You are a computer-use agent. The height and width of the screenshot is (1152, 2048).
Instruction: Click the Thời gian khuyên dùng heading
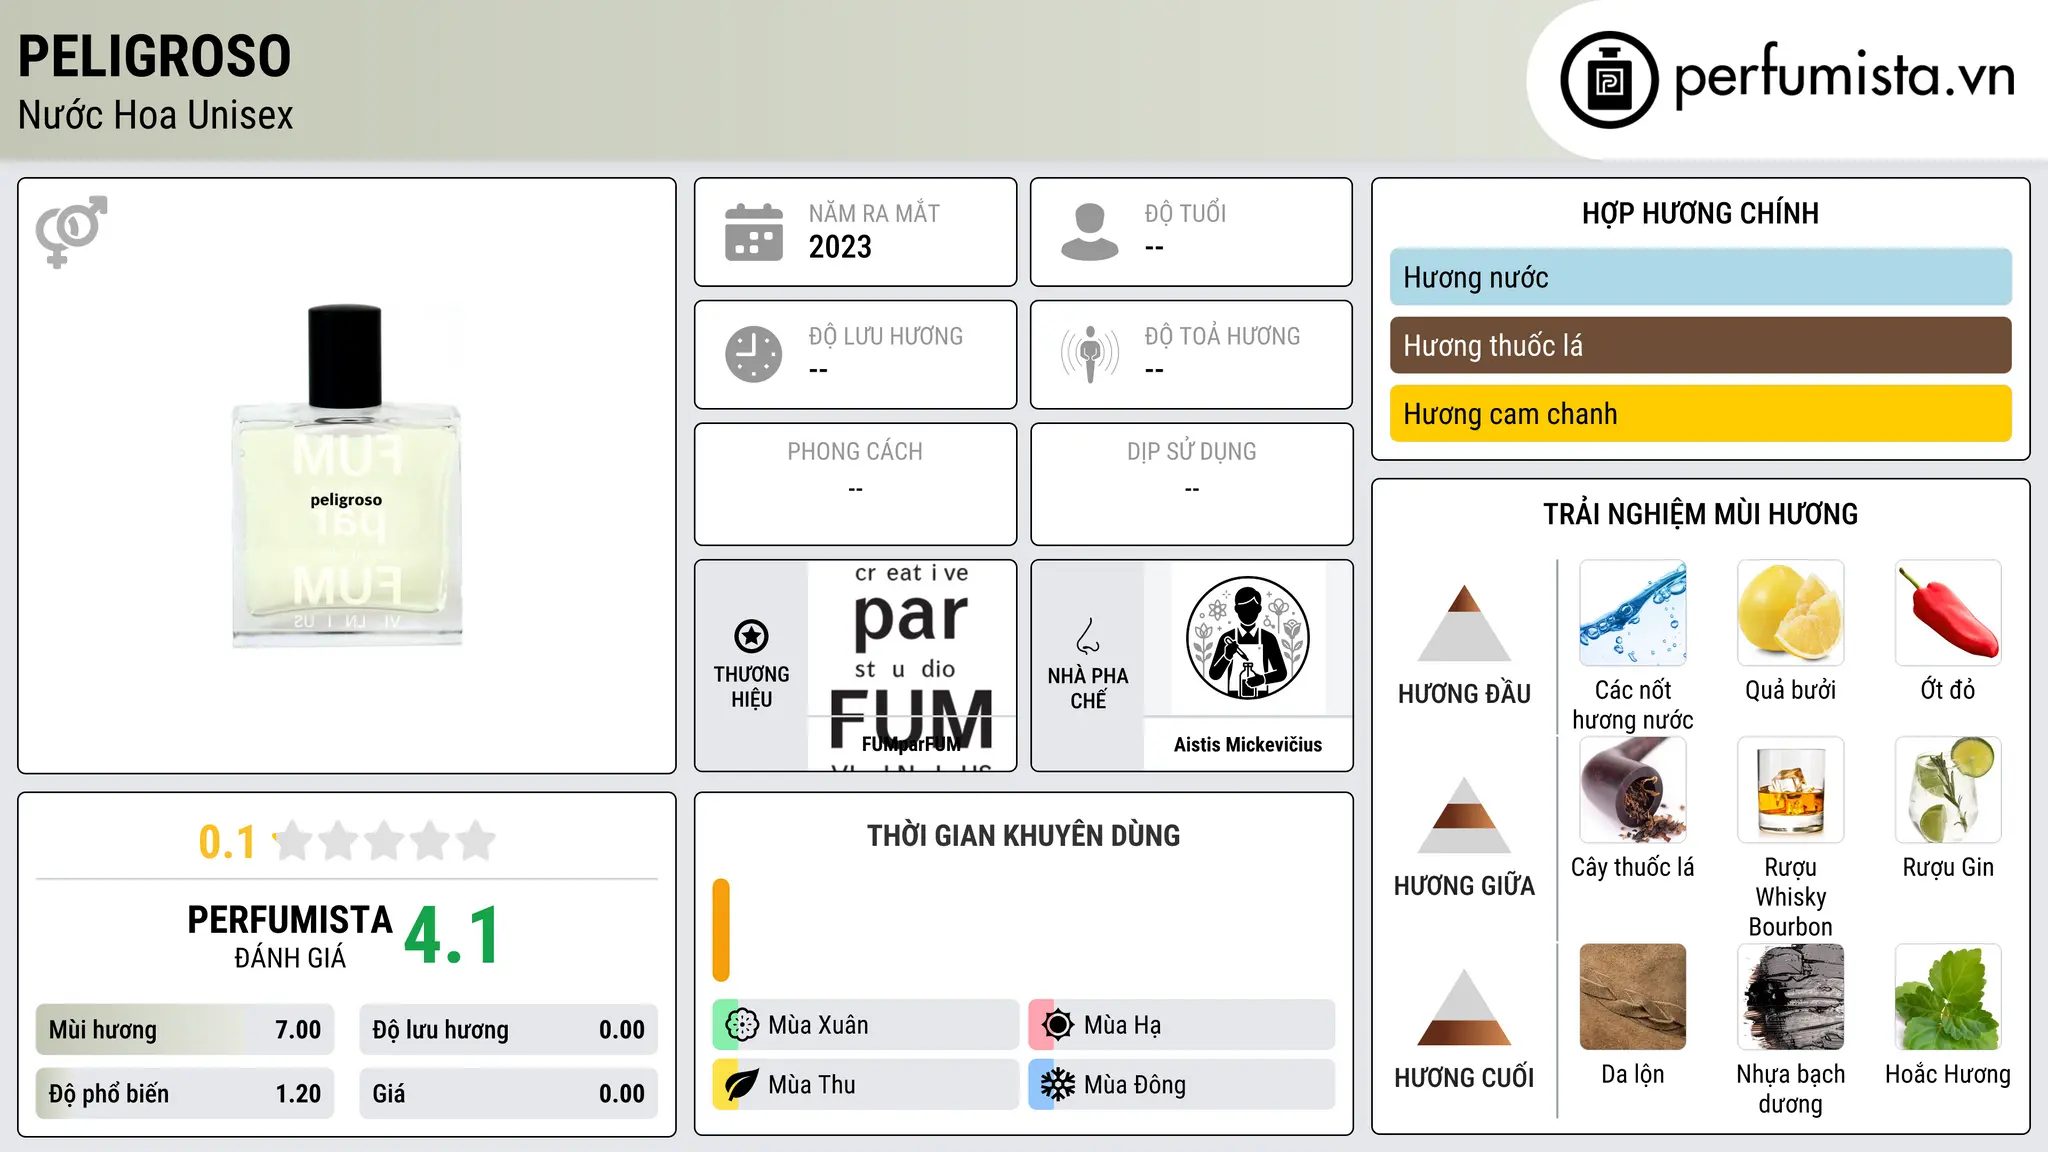tap(1023, 835)
